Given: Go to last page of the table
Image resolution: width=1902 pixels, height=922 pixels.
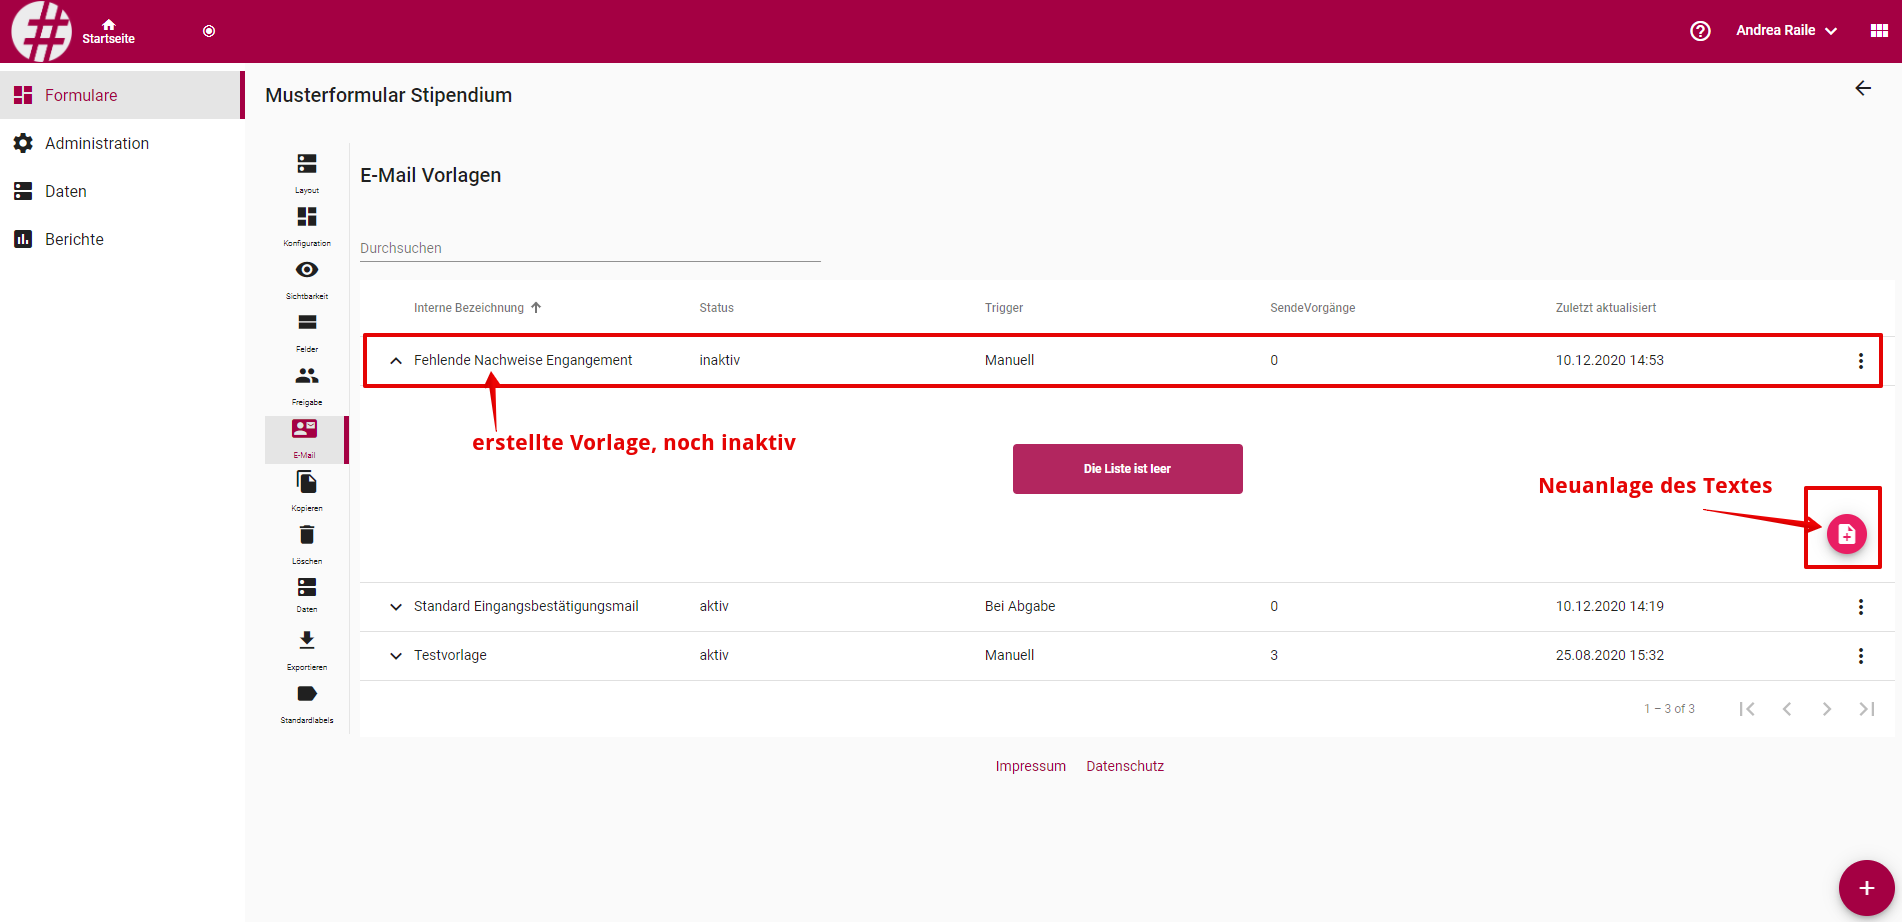Looking at the screenshot, I should click(1867, 709).
